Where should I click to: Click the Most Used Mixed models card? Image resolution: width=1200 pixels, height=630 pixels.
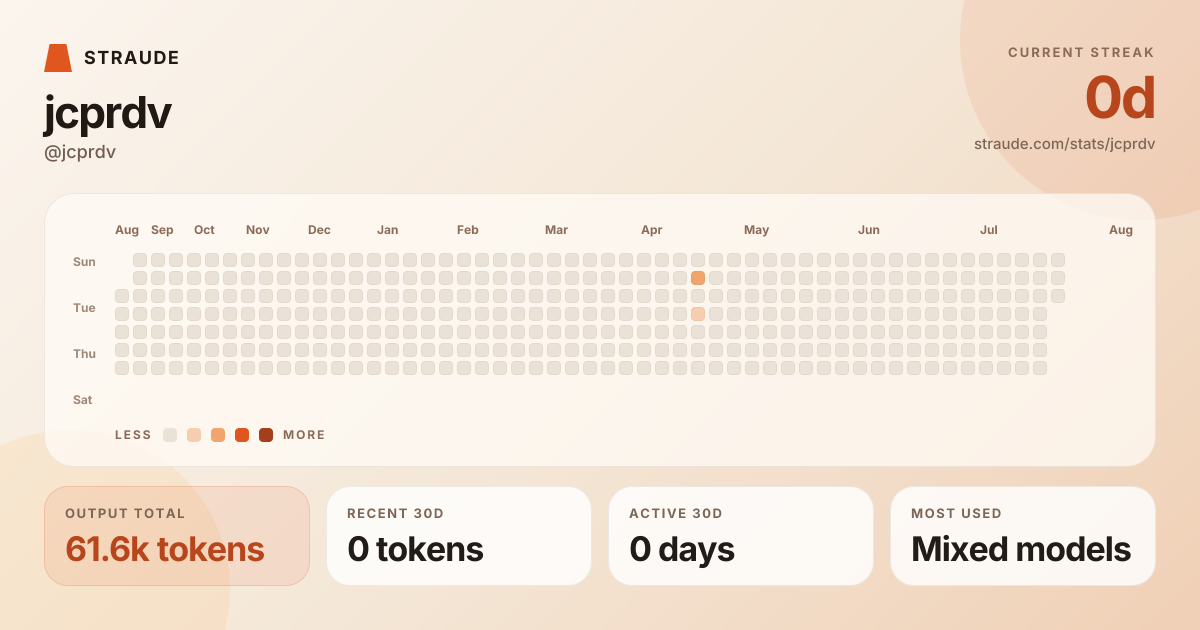[1023, 536]
